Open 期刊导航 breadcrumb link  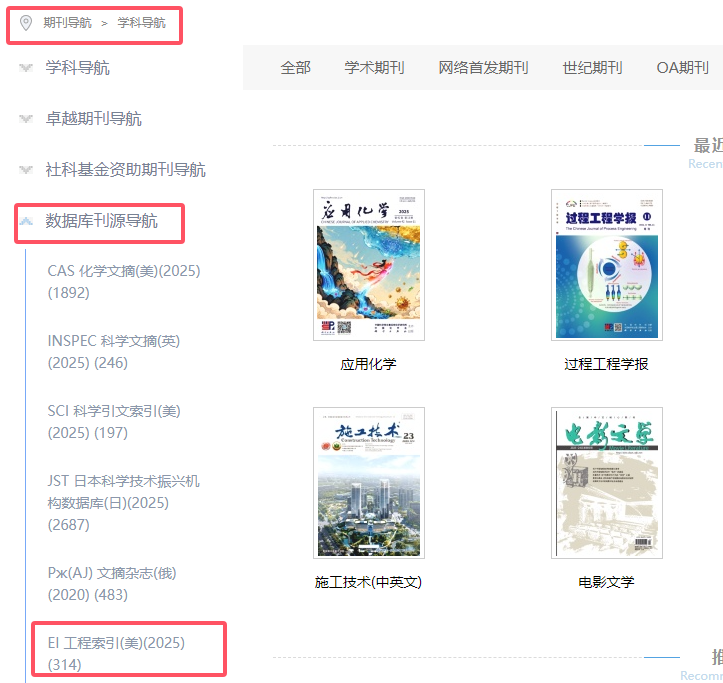click(67, 23)
